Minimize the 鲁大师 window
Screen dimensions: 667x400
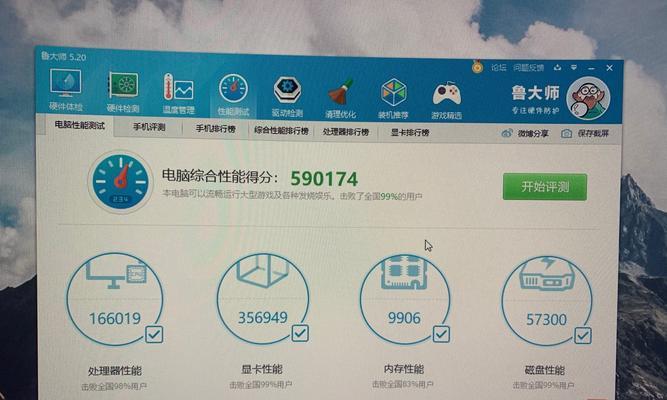591,68
